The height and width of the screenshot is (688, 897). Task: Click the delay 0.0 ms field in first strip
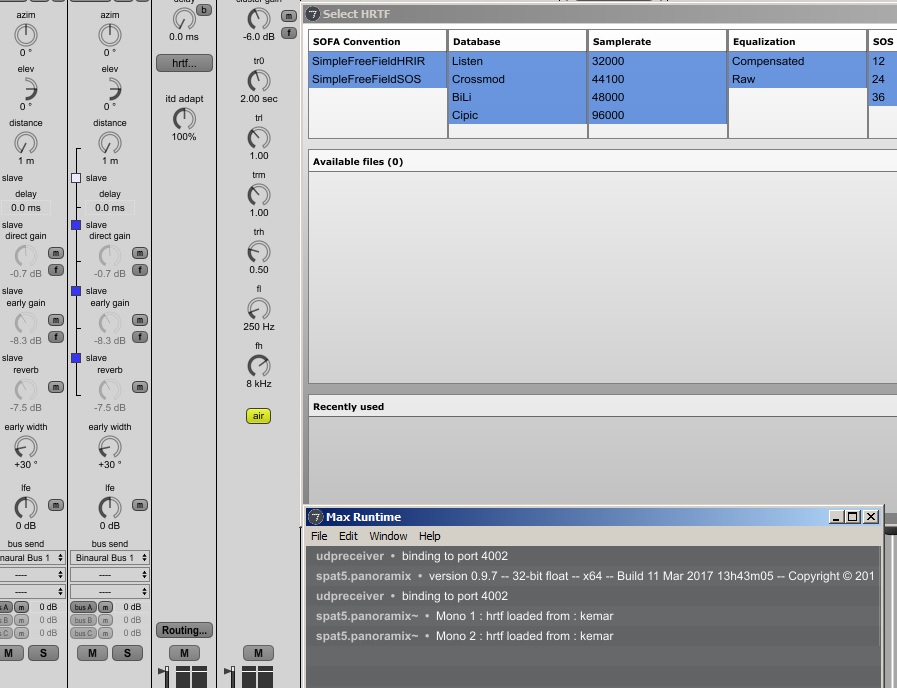pyautogui.click(x=26, y=208)
